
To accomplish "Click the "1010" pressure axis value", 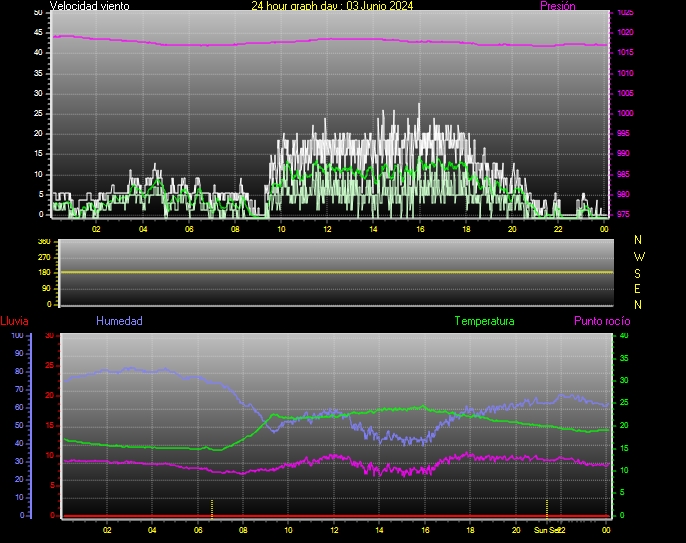I will click(x=625, y=73).
